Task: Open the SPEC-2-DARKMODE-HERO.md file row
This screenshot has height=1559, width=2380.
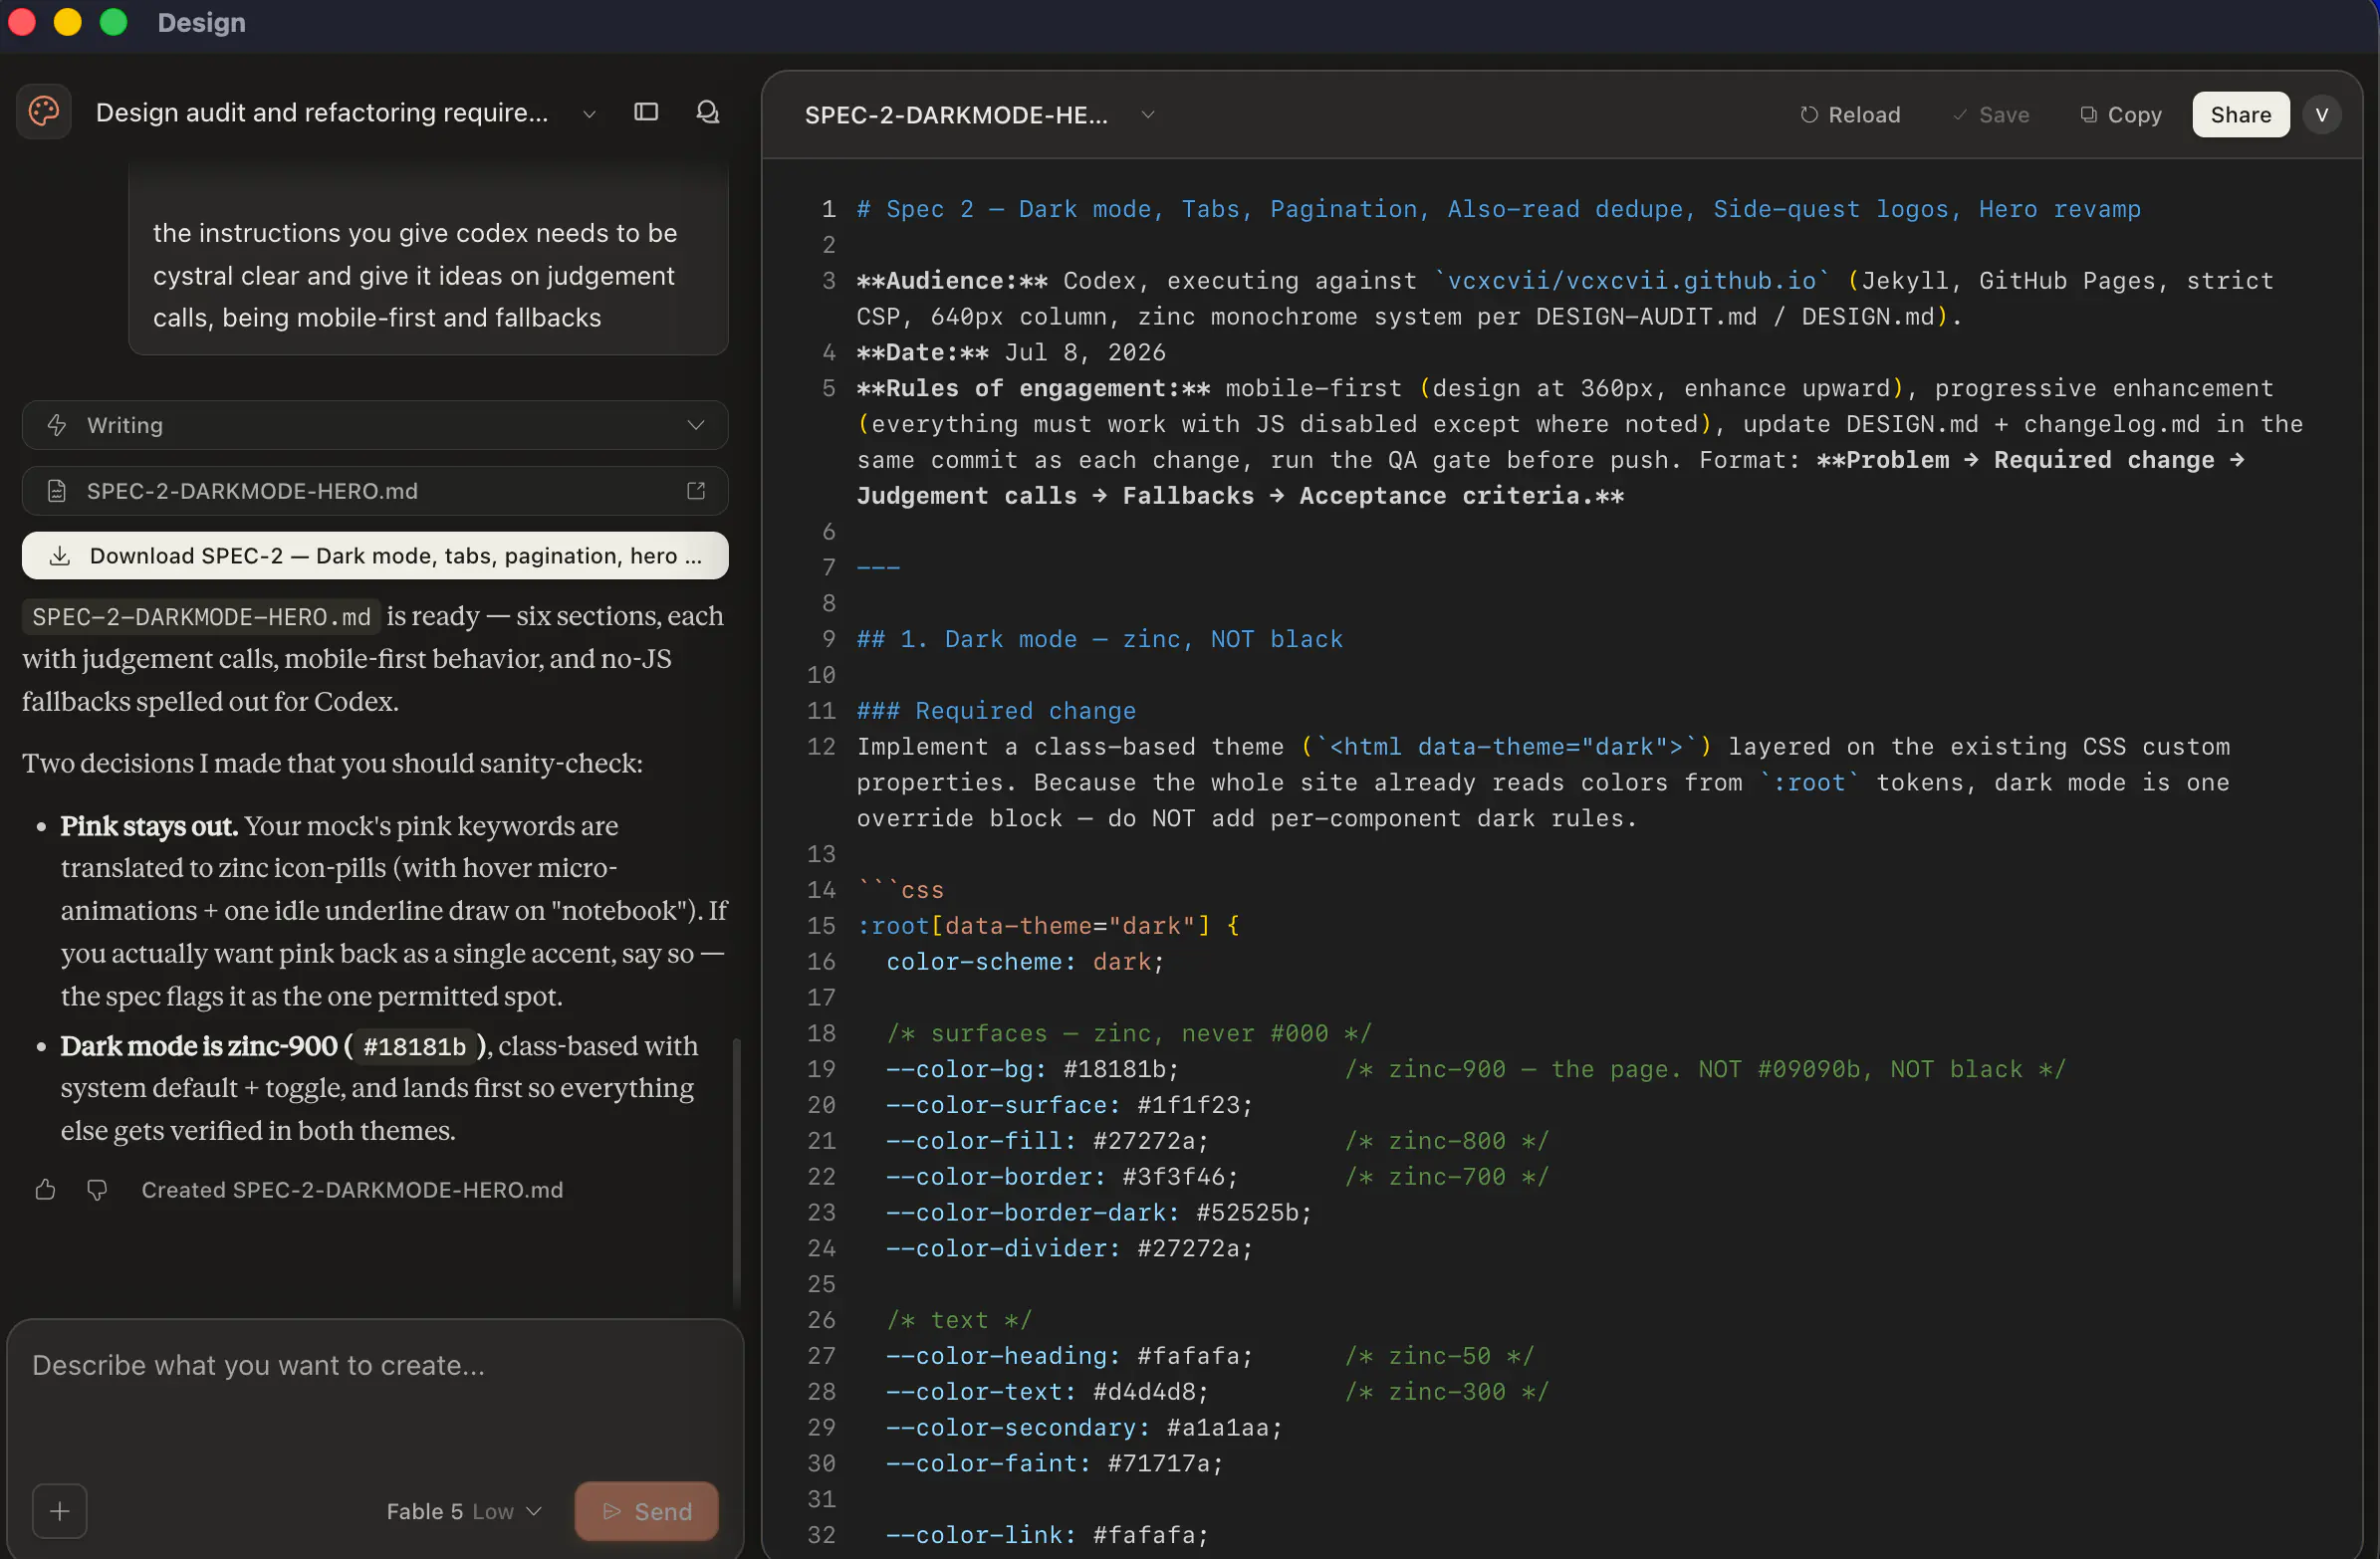Action: 375,491
